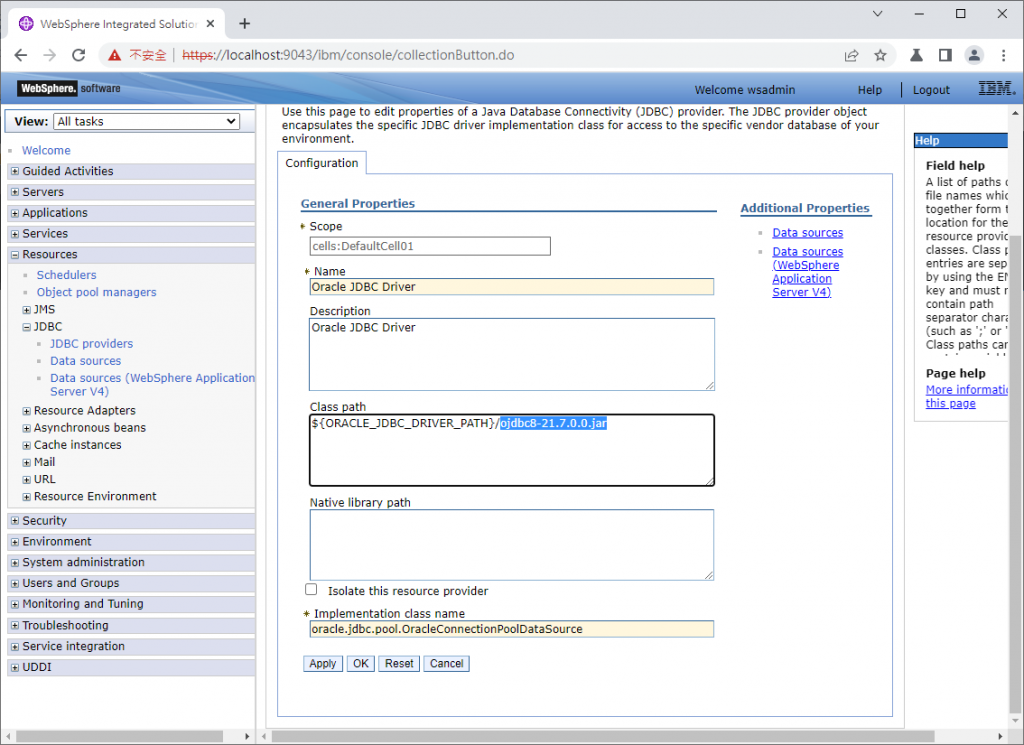Expand the Environment section
The image size is (1024, 745).
point(15,542)
